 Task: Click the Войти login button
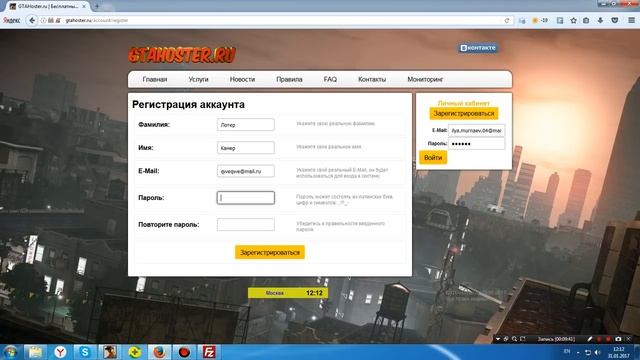[433, 158]
